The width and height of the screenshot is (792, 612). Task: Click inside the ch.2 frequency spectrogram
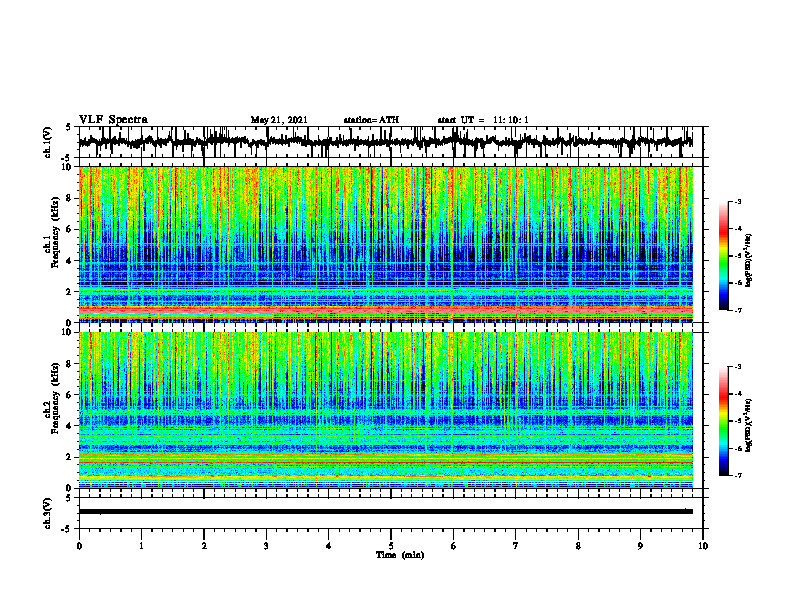385,410
